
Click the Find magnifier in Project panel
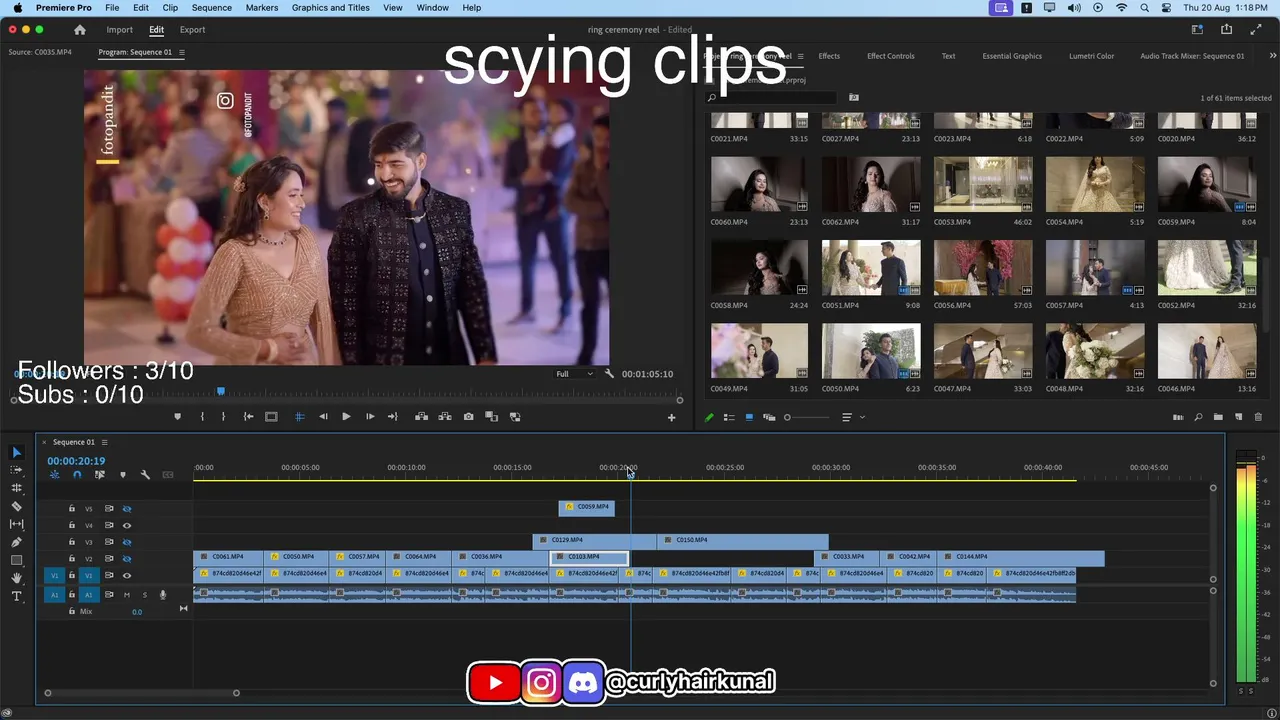pyautogui.click(x=1198, y=417)
